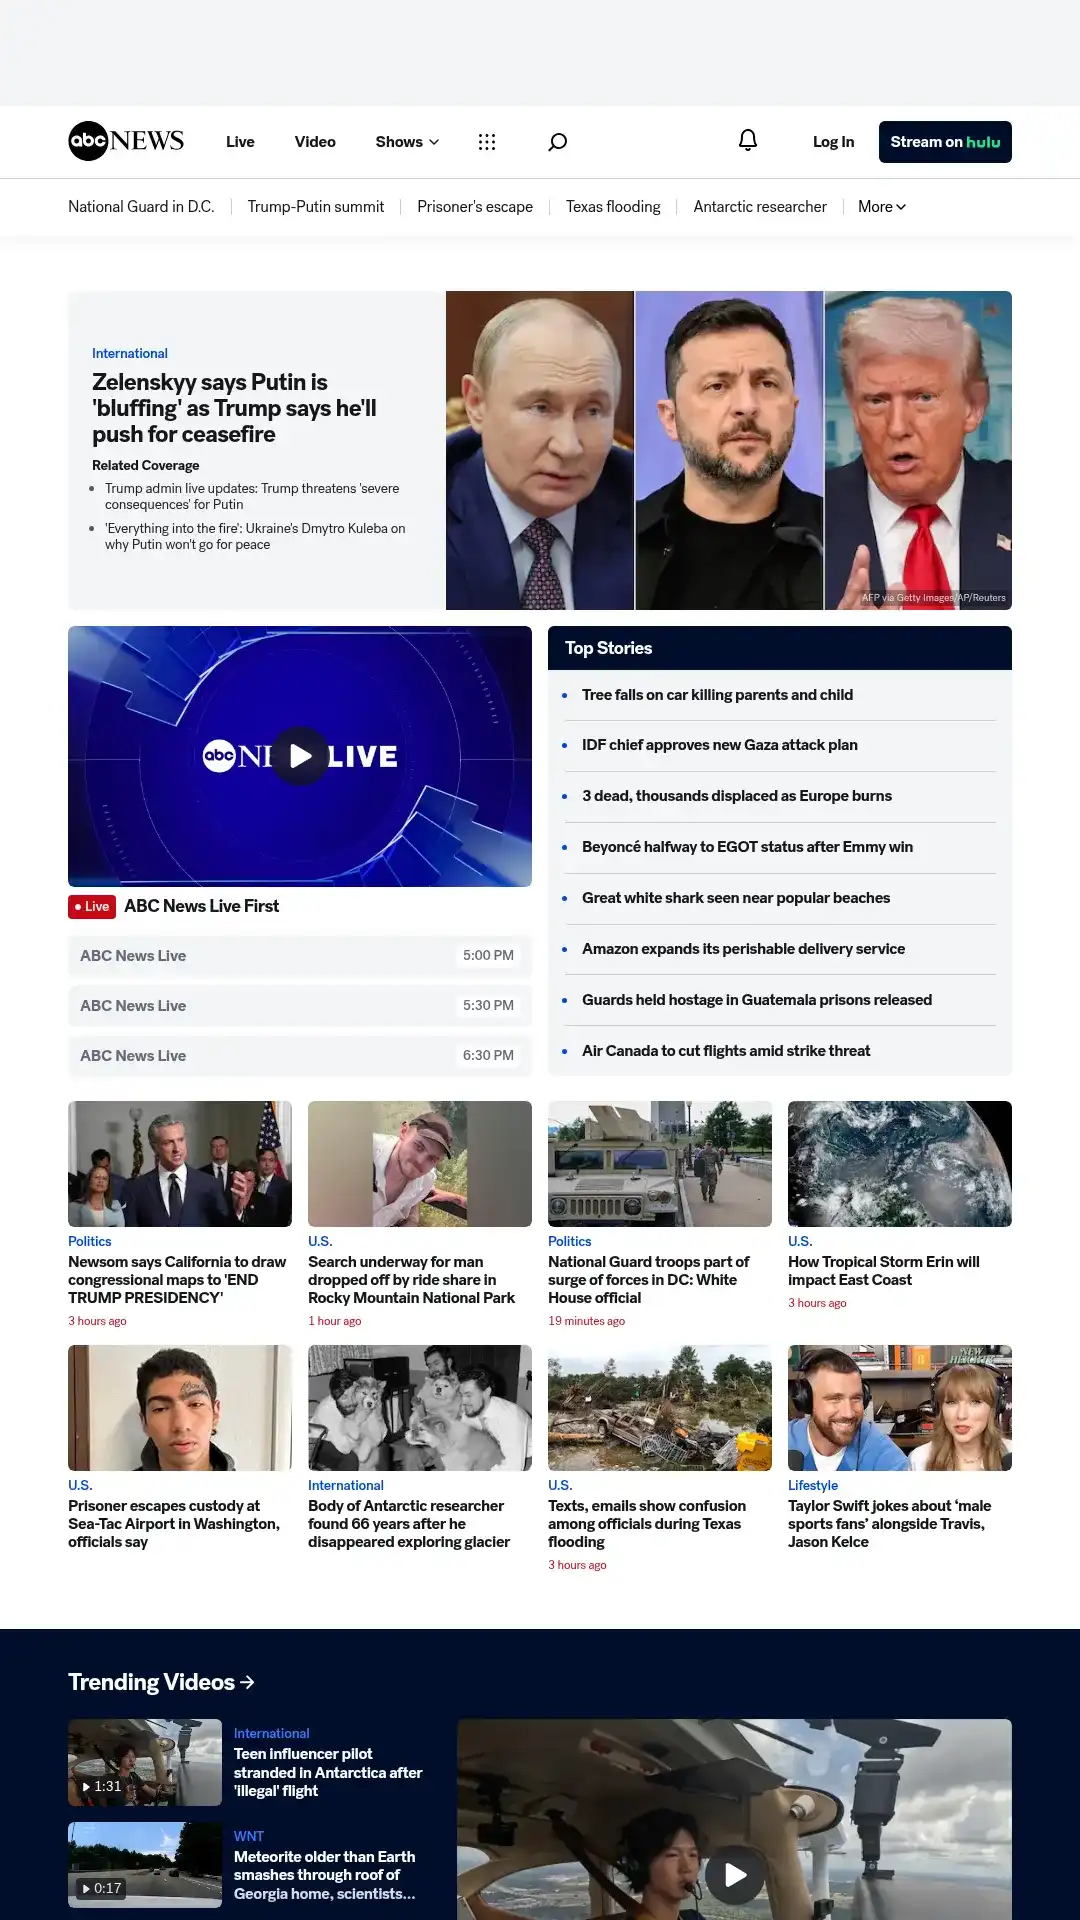
Task: Select Texas flooding topic
Action: click(613, 206)
